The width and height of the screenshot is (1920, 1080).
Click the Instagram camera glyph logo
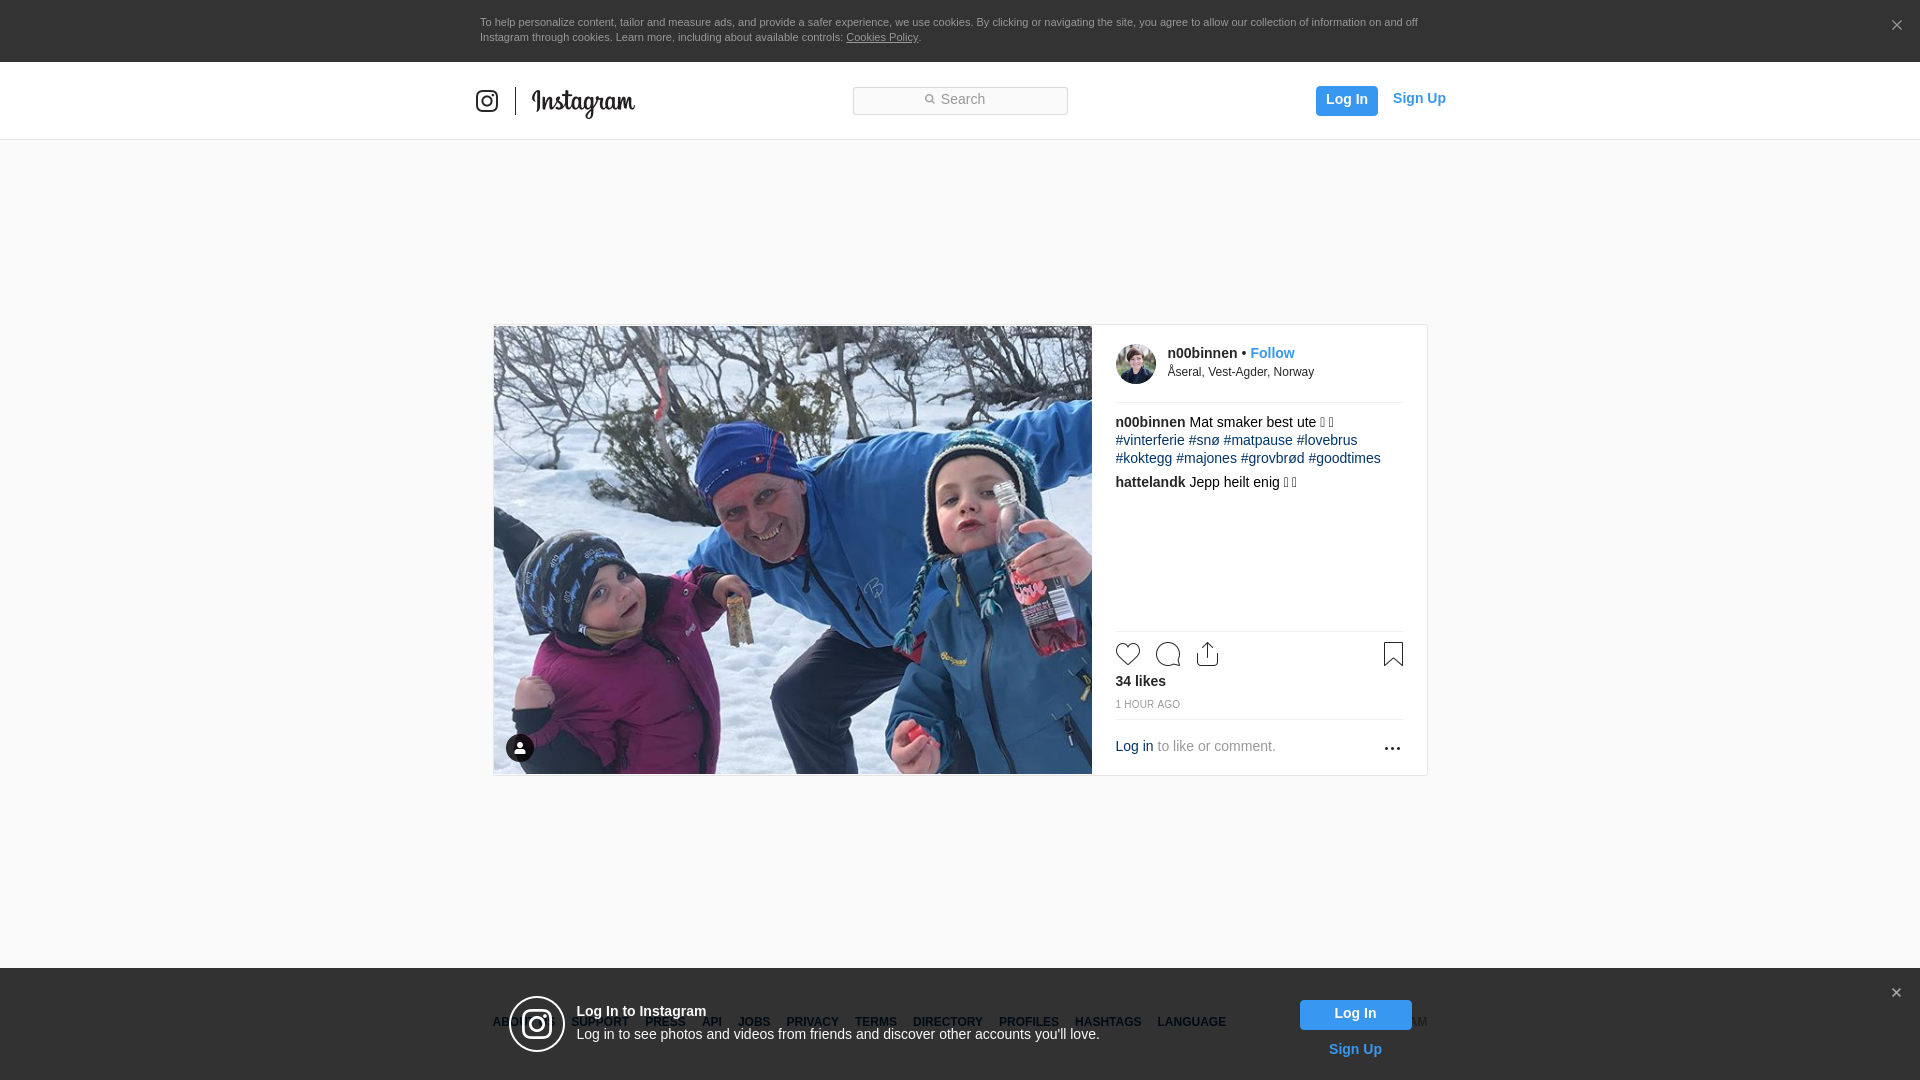click(x=487, y=101)
